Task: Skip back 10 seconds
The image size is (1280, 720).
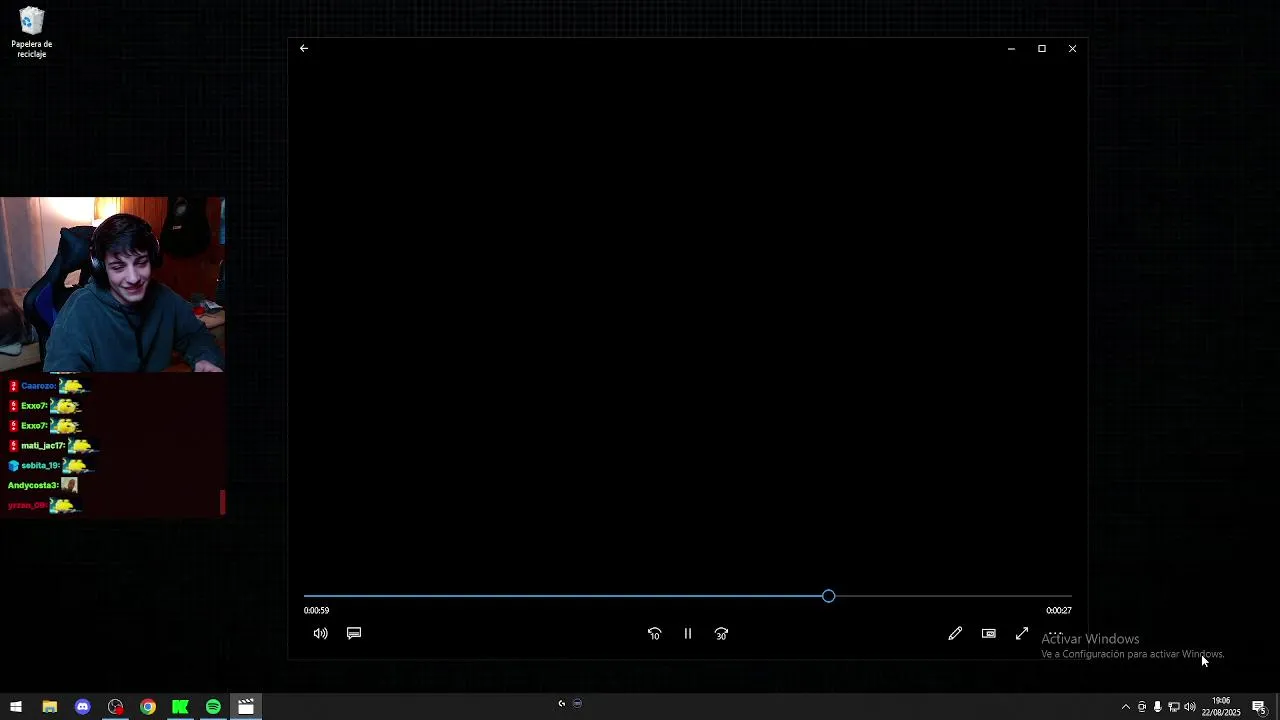Action: click(x=654, y=633)
